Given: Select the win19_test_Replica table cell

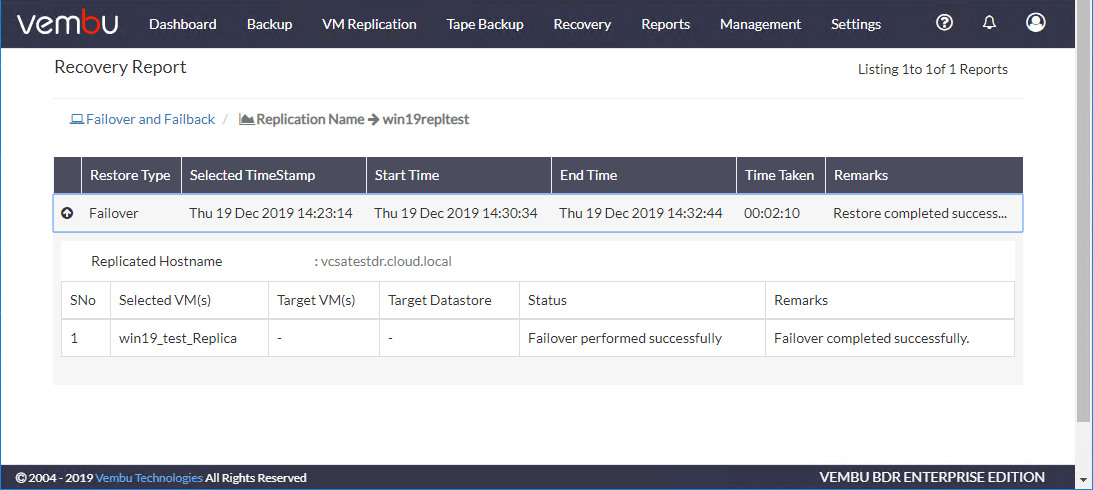Looking at the screenshot, I should [189, 339].
